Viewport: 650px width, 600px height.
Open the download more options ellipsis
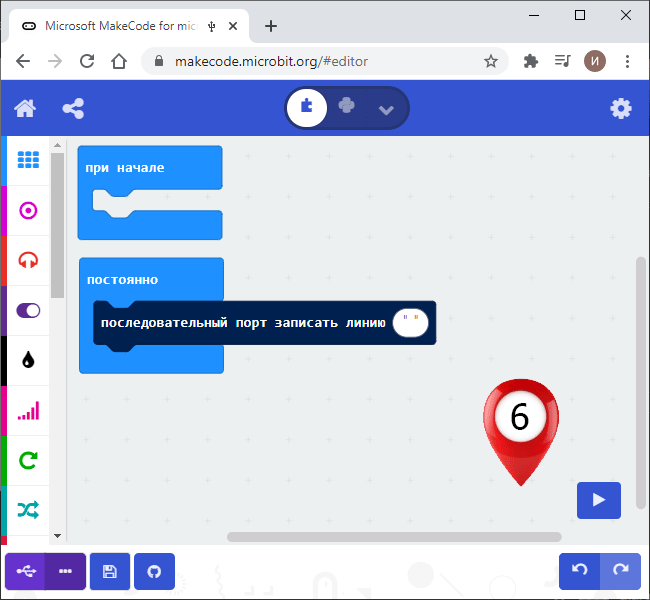(65, 571)
